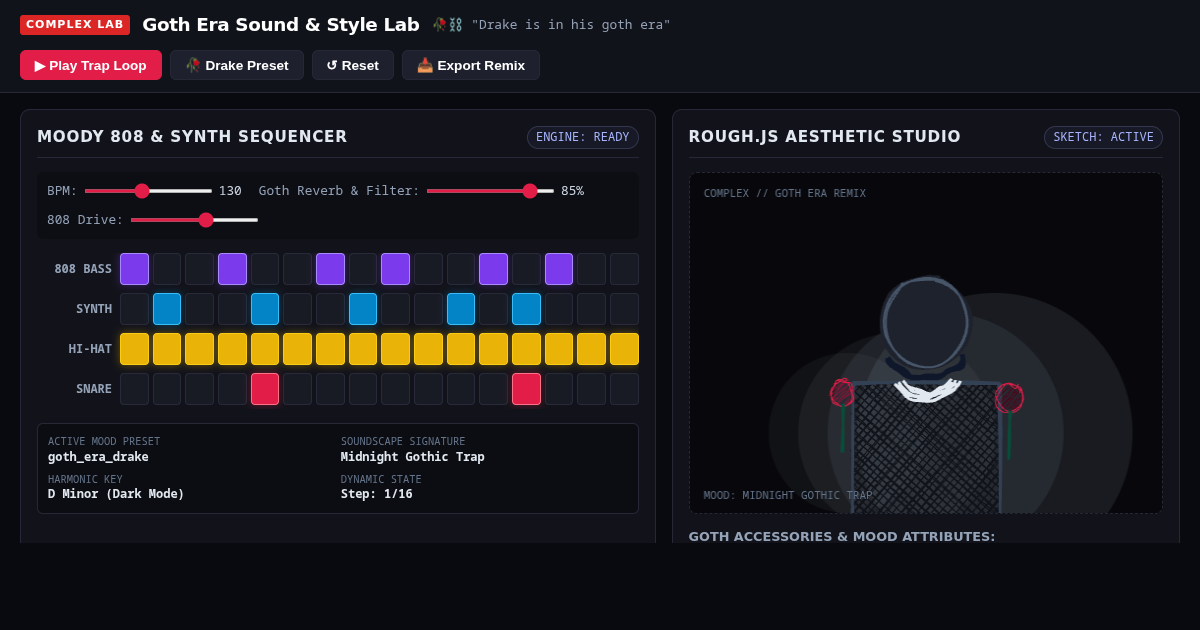The width and height of the screenshot is (1200, 630).
Task: Disable SYNTH step 8
Action: [x=363, y=309]
